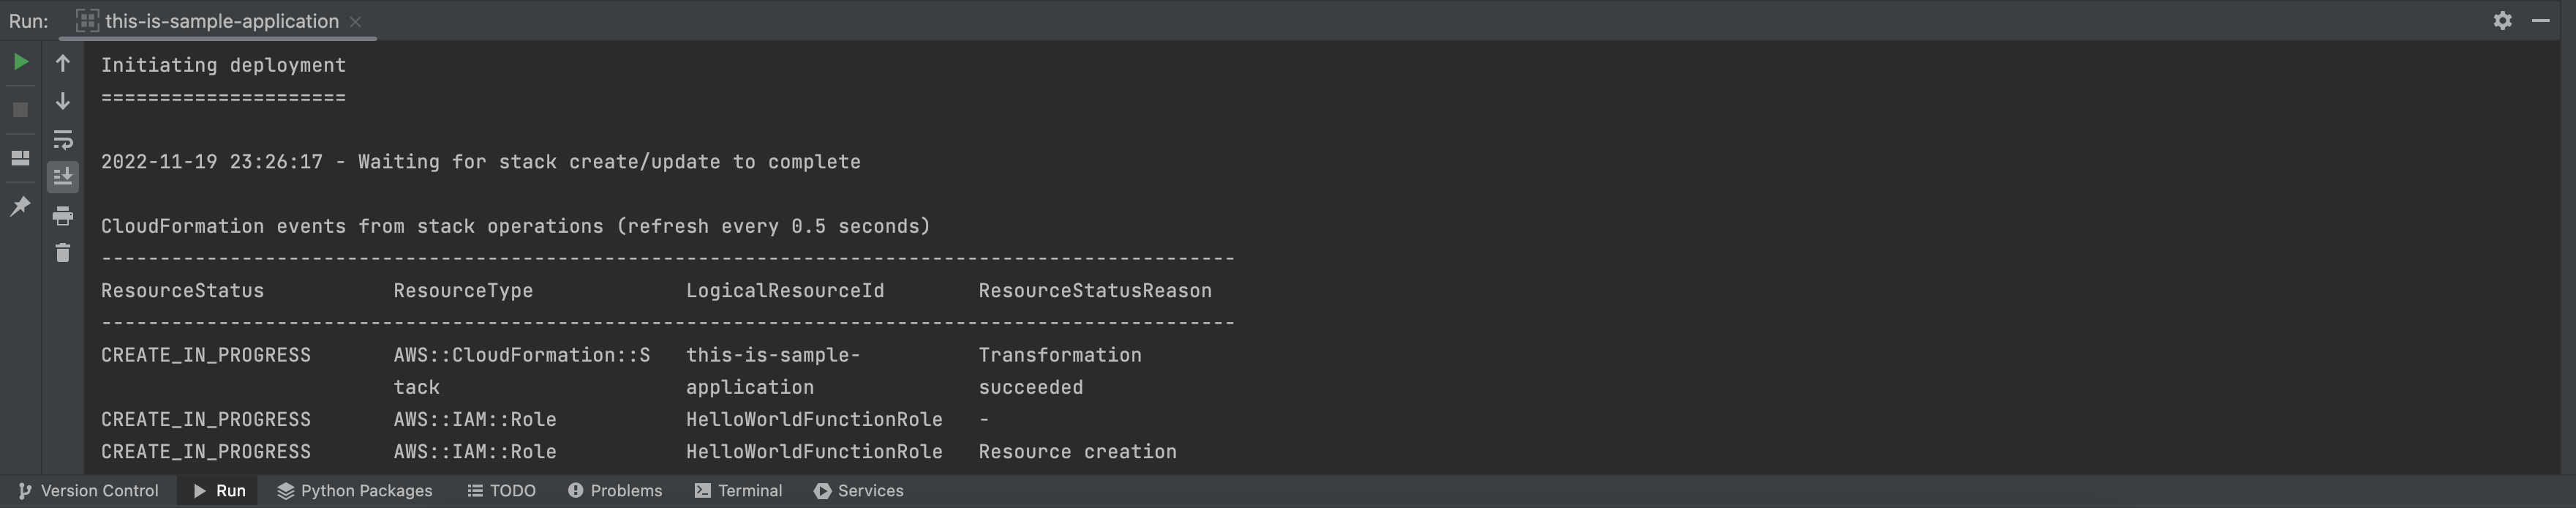The height and width of the screenshot is (508, 2576).
Task: Click the green Rerun button
Action: (x=20, y=63)
